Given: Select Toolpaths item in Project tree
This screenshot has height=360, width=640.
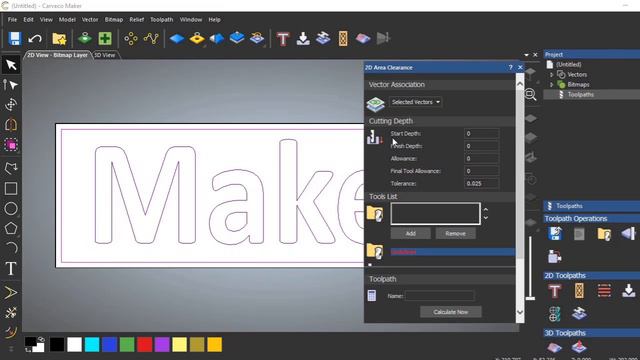Looking at the screenshot, I should (580, 95).
